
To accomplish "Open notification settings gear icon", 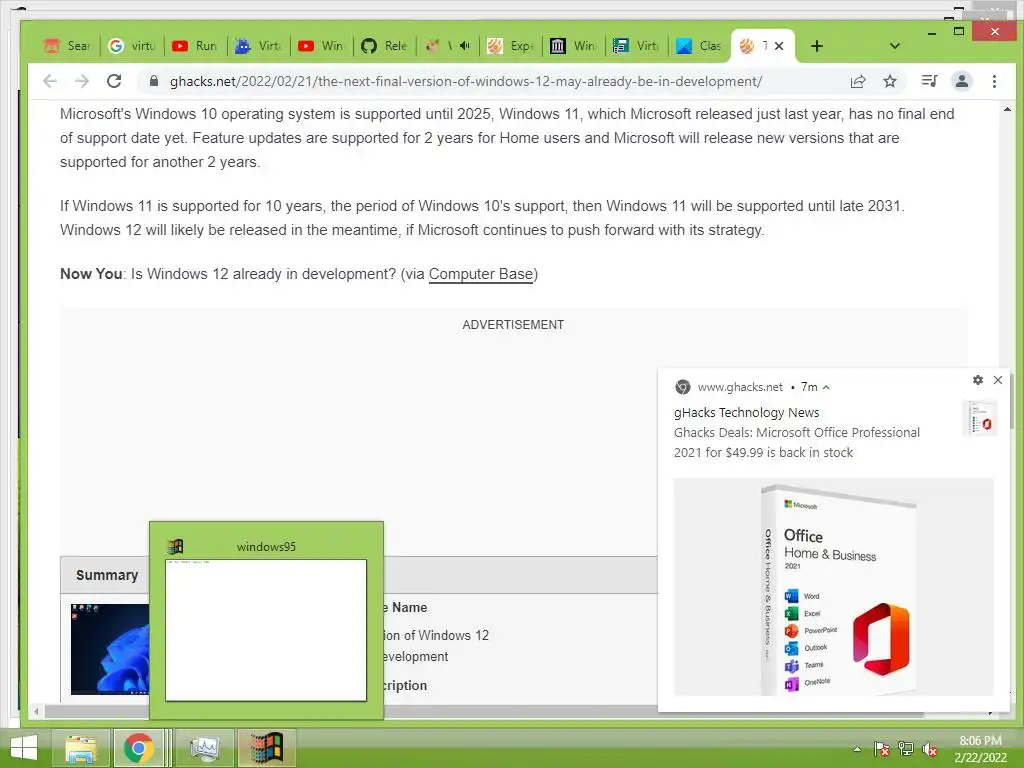I will [978, 380].
